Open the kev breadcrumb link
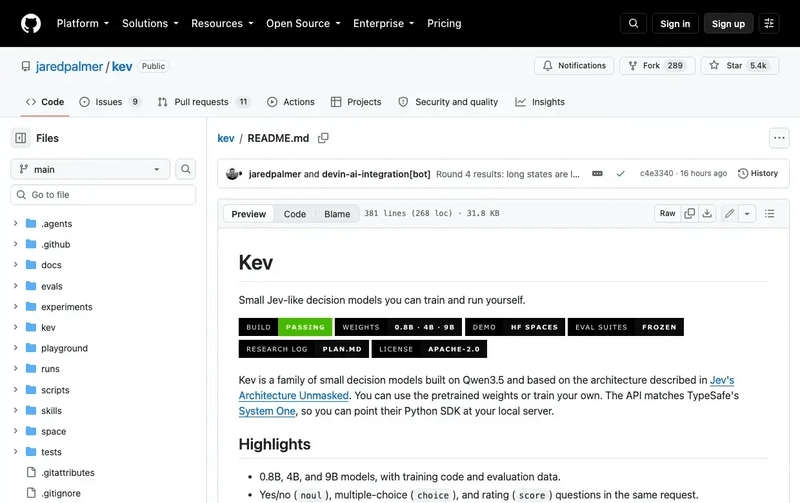The height and width of the screenshot is (503, 800). (x=226, y=138)
